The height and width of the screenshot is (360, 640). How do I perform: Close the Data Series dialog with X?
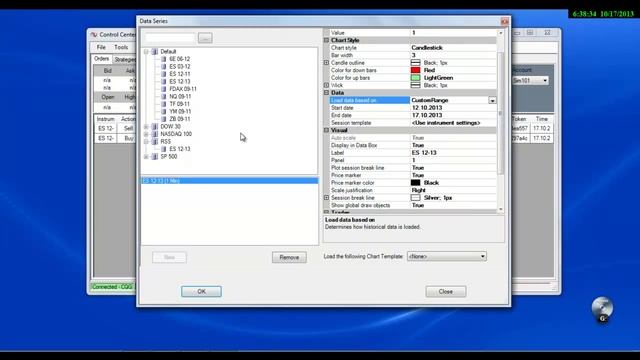click(x=504, y=21)
